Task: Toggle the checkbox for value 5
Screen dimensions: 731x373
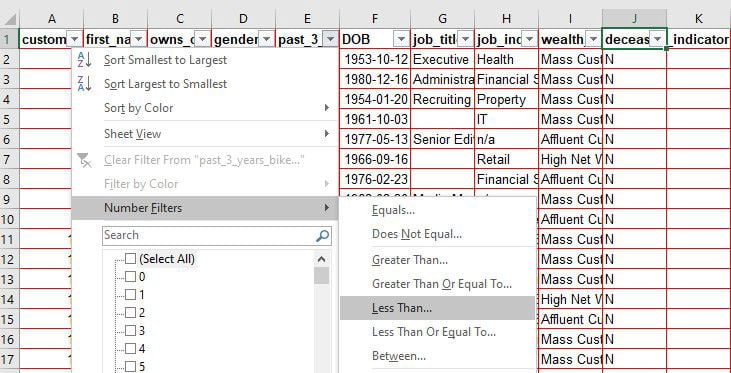Action: tap(131, 366)
